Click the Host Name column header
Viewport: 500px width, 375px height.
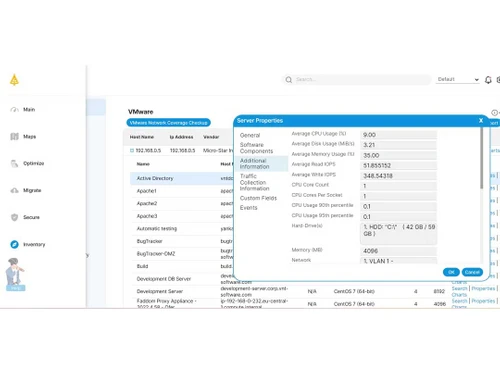point(142,137)
